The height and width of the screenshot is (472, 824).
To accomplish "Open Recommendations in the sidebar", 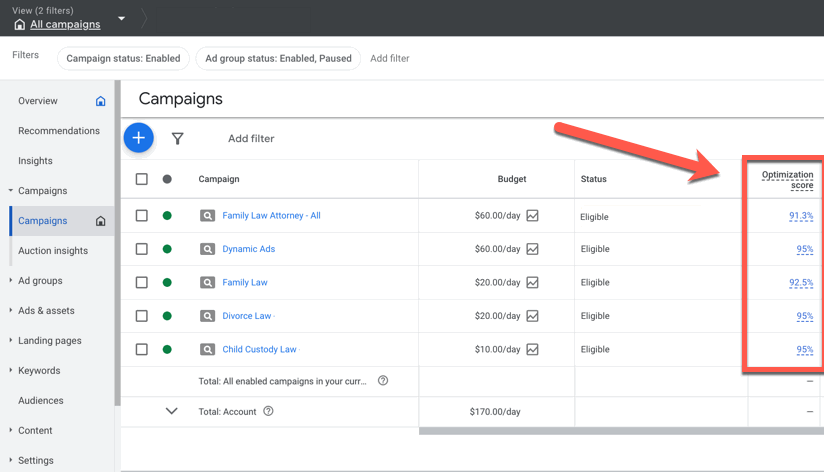I will (x=59, y=131).
